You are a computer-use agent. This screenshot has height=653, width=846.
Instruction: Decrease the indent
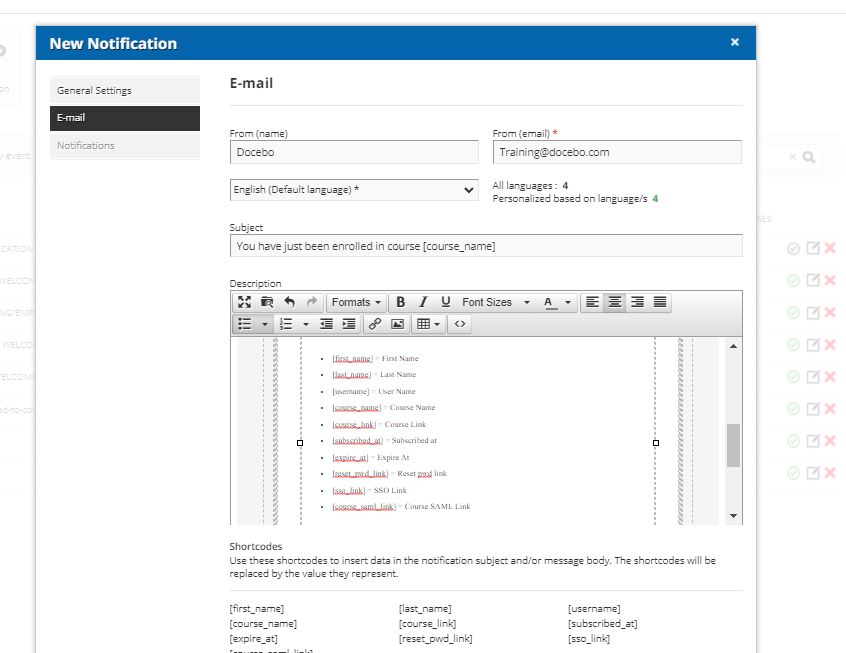326,324
